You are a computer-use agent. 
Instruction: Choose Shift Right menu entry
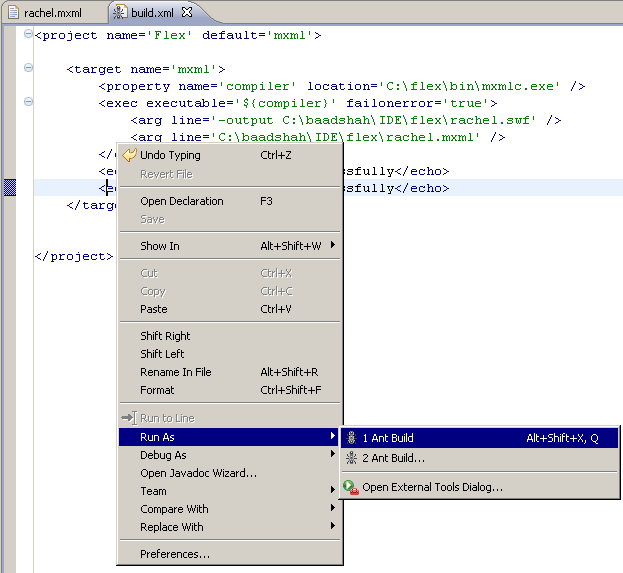[x=230, y=336]
